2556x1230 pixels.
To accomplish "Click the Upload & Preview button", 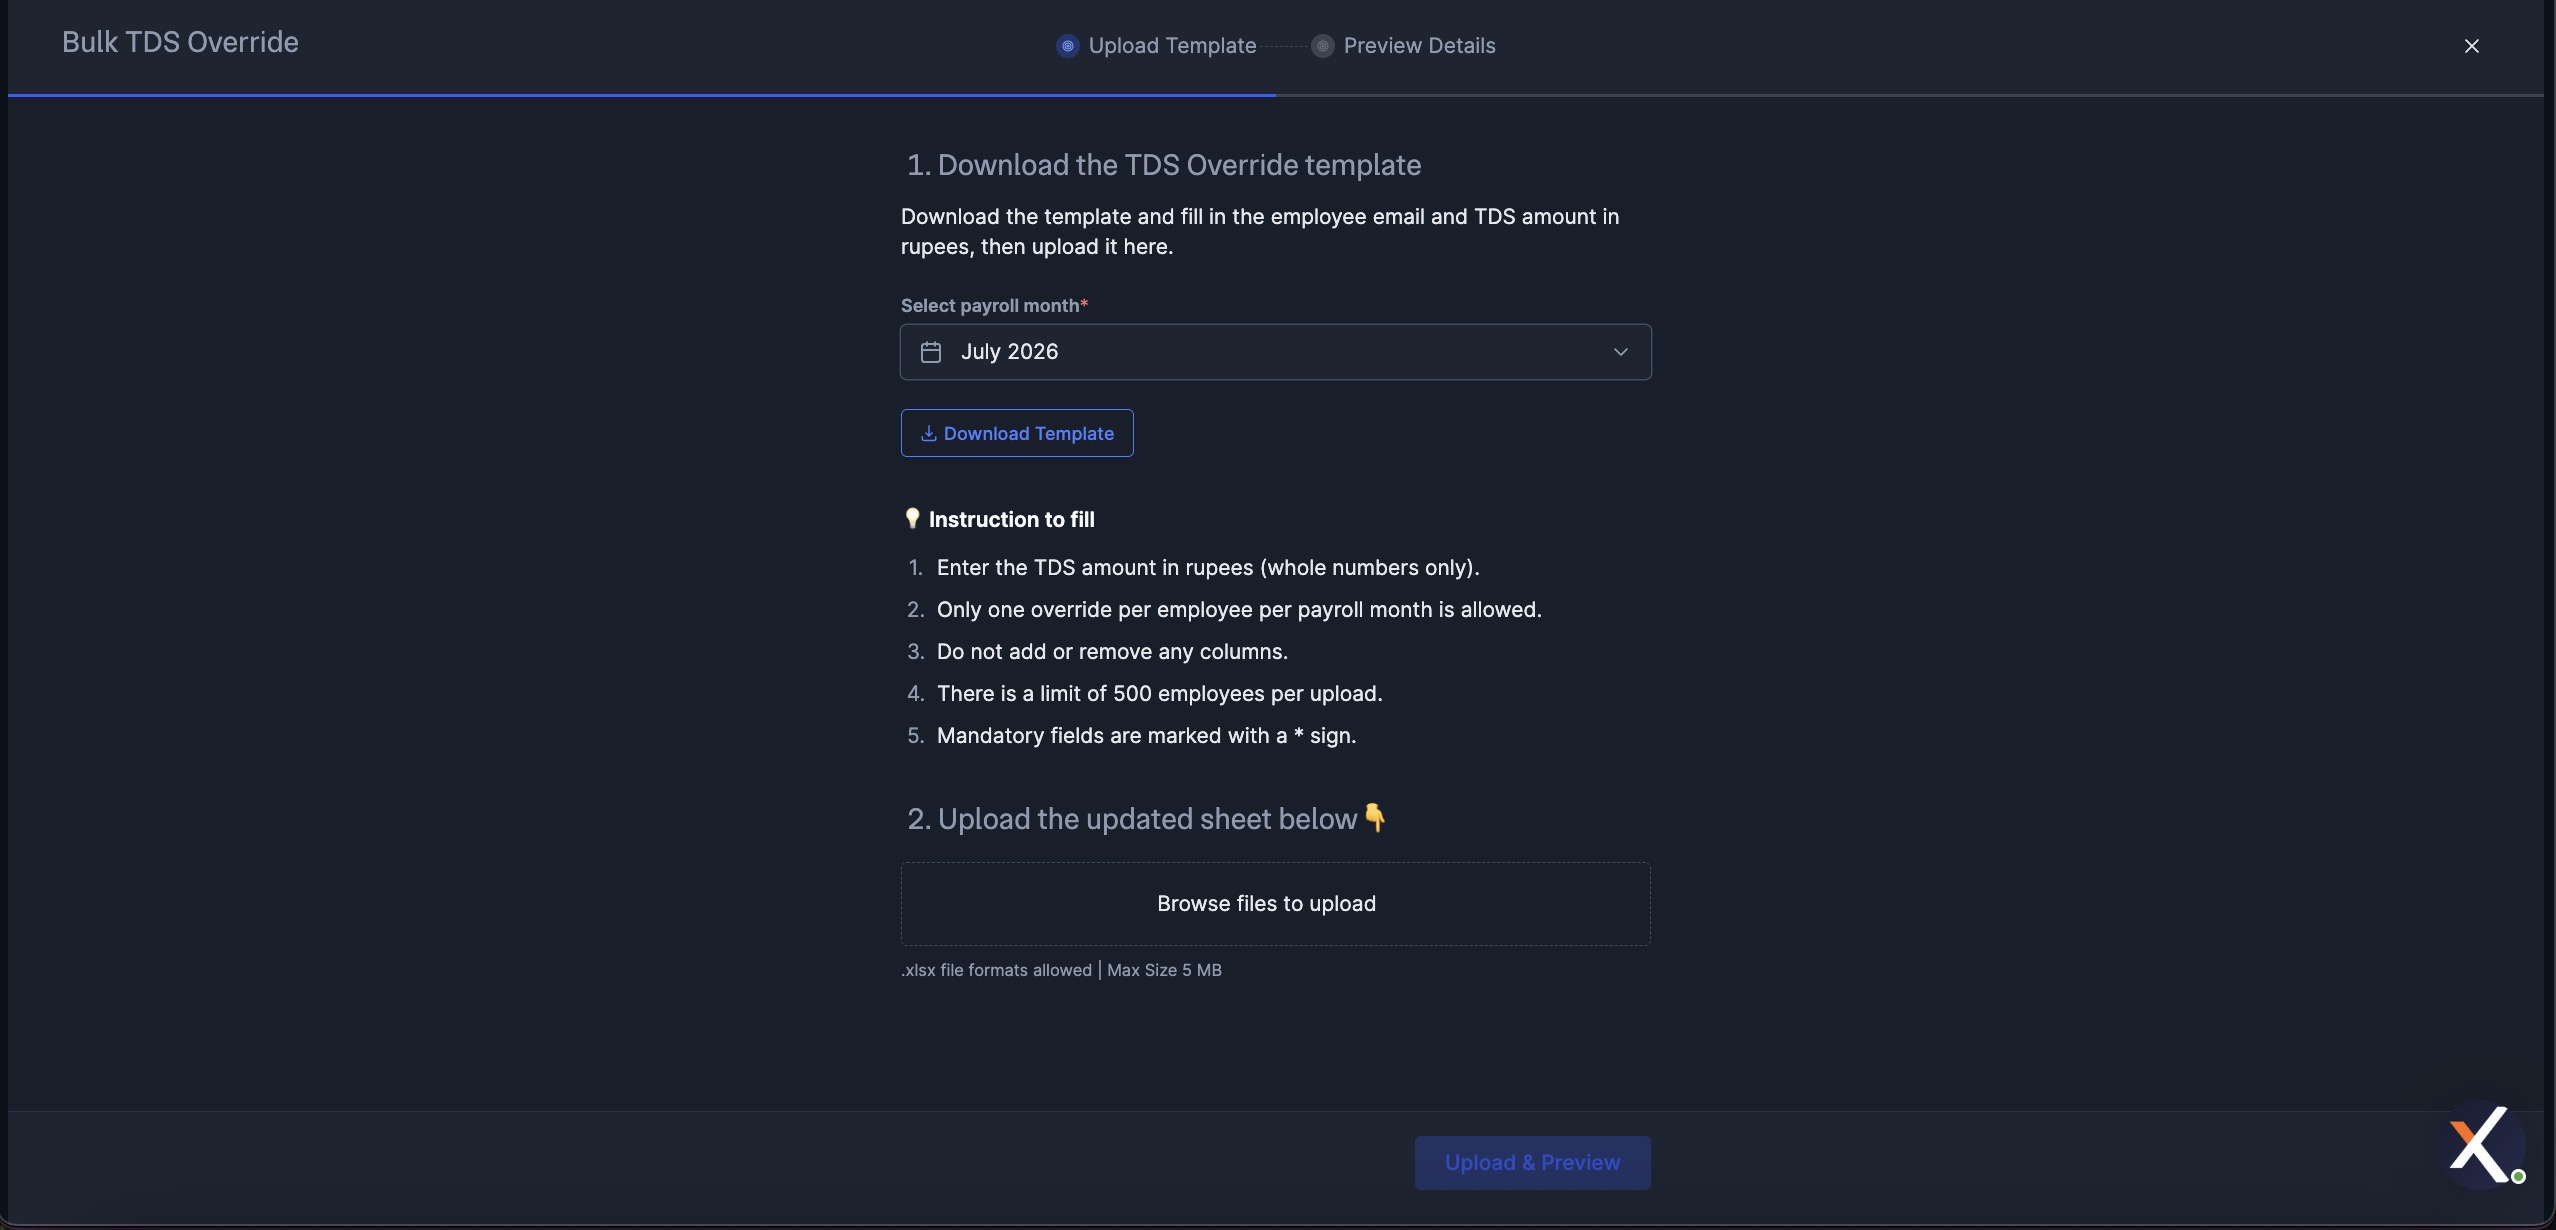I will 1532,1163.
